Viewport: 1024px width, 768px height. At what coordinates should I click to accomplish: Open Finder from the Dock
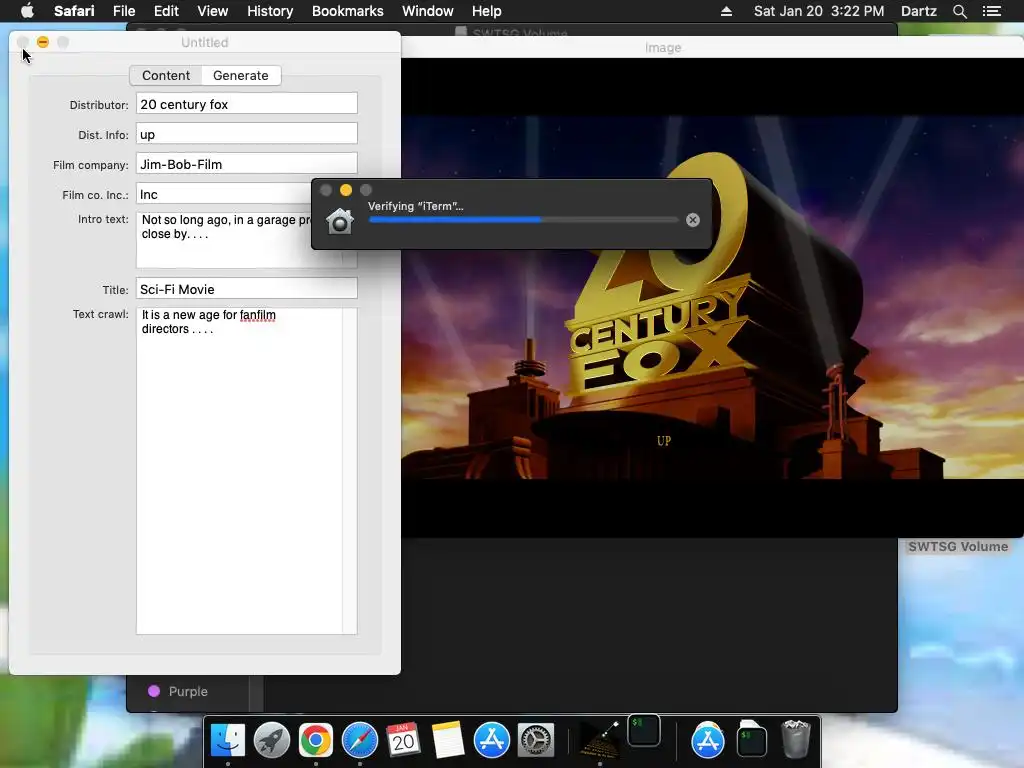pos(227,740)
